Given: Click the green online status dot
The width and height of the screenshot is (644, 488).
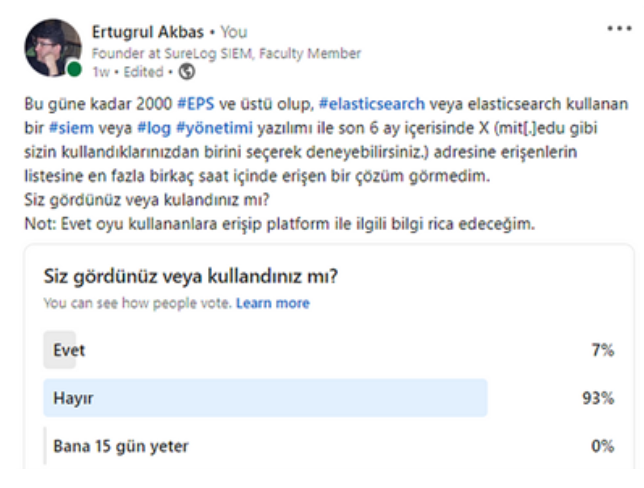Looking at the screenshot, I should tap(74, 70).
